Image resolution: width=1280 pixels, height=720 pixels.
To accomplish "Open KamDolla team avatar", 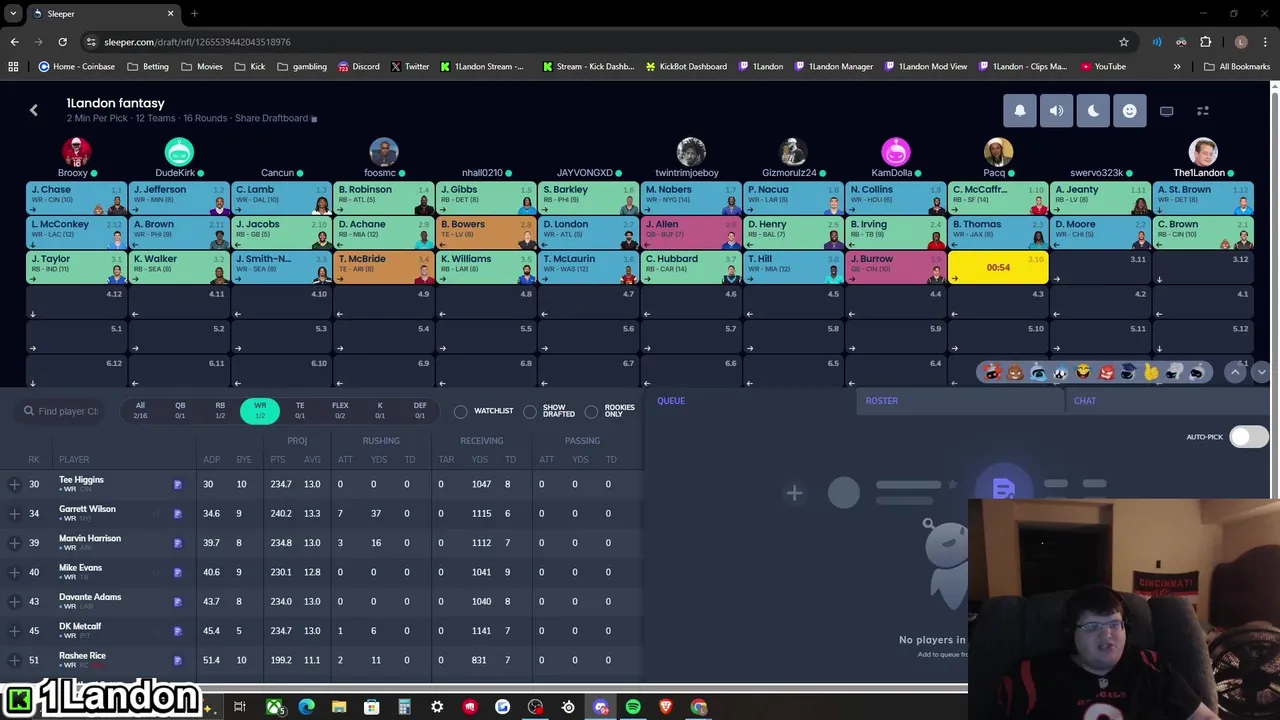I will [x=895, y=152].
